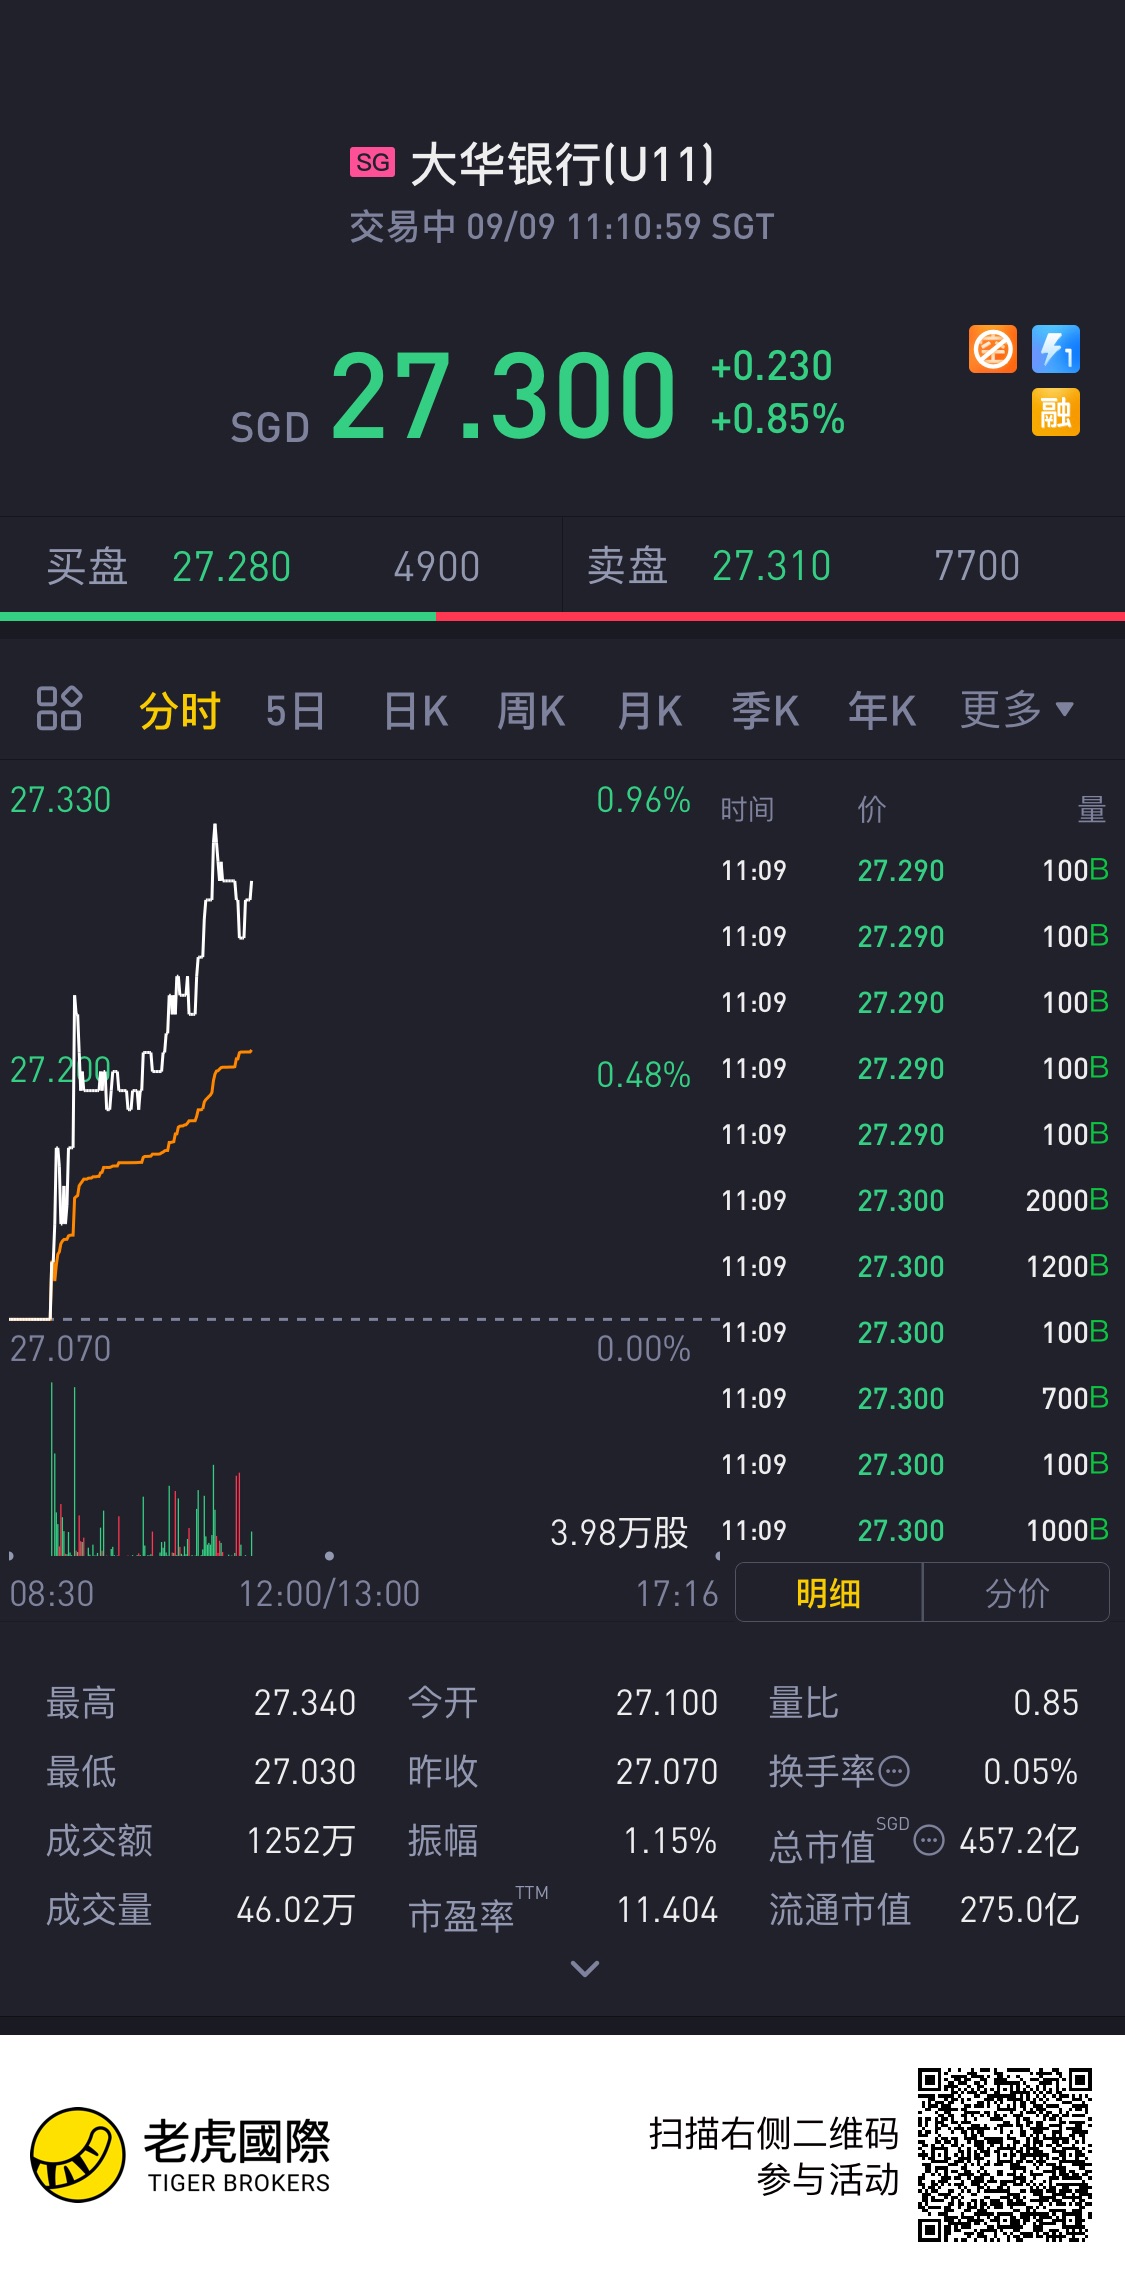Viewport: 1125px width, 2275px height.
Task: Tap the 买盘 bid price 27.280
Action: click(x=231, y=567)
